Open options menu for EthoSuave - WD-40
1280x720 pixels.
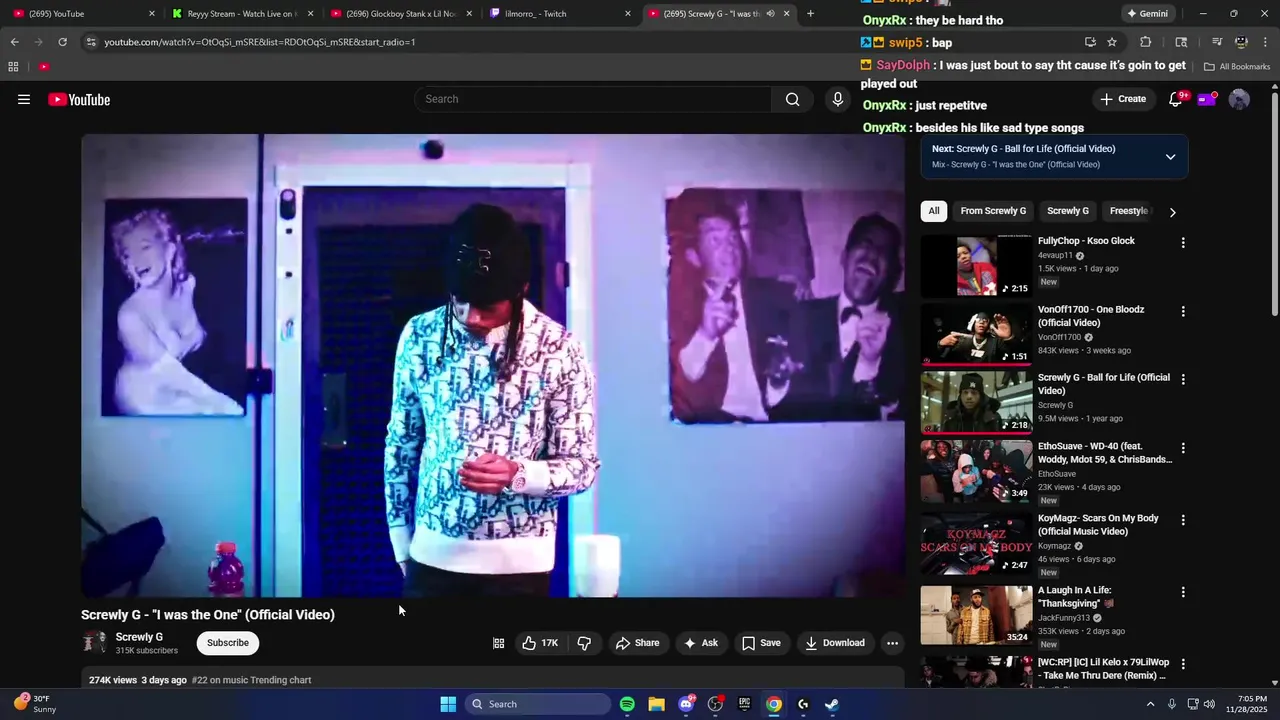click(x=1183, y=449)
